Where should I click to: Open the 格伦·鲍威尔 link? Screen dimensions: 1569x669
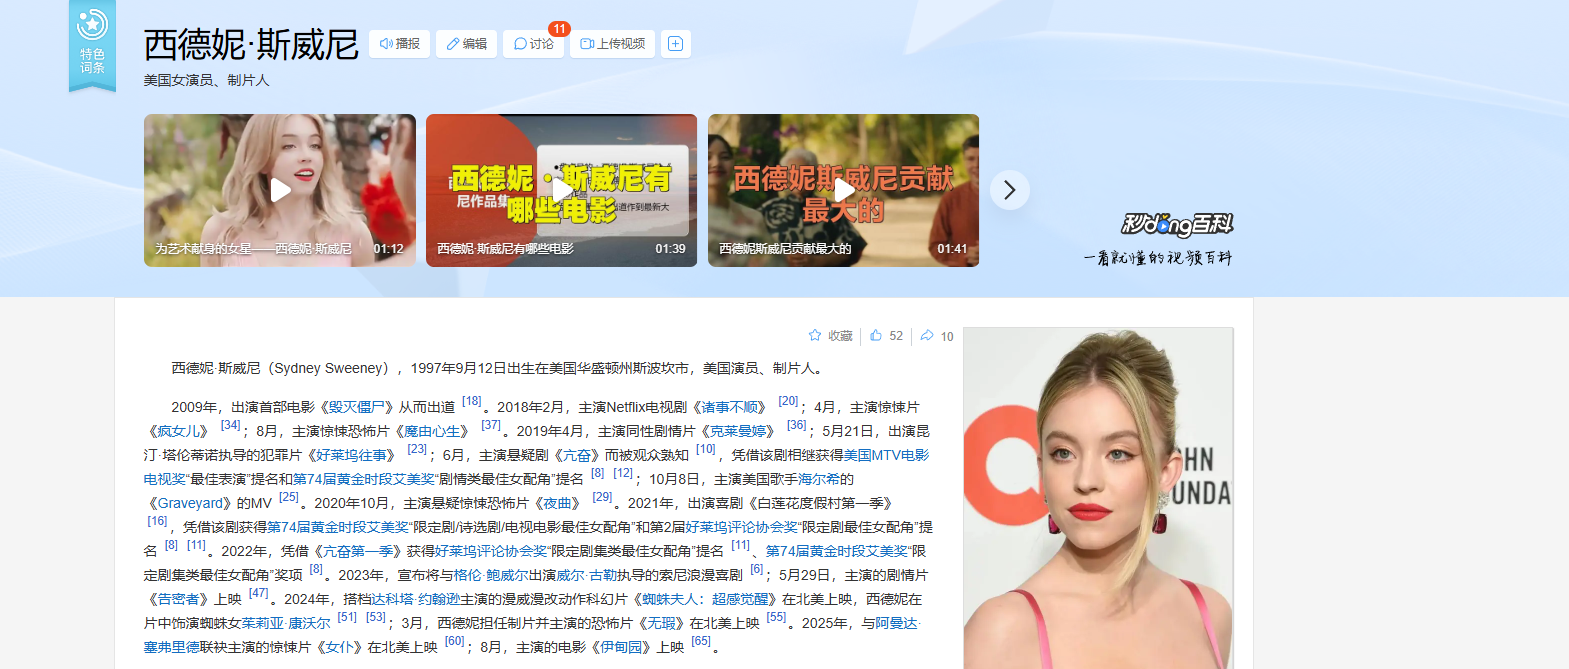pos(491,575)
